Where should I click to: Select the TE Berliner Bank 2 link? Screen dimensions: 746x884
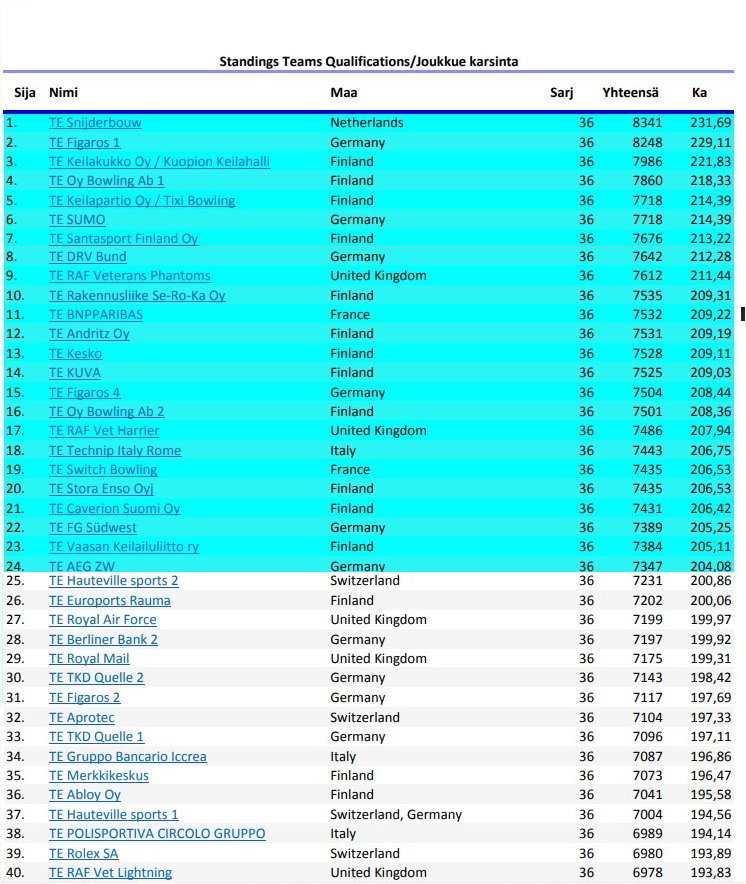click(x=103, y=640)
